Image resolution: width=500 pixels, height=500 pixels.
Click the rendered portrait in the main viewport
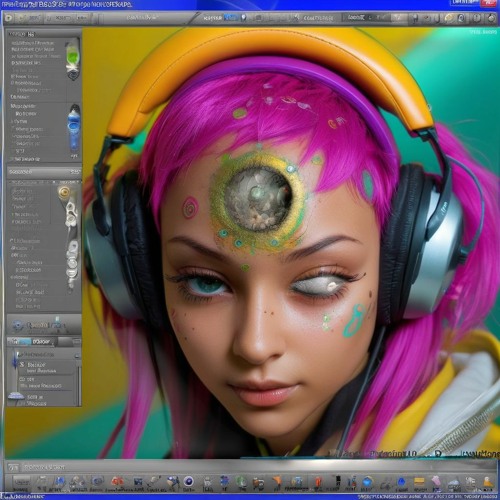pyautogui.click(x=290, y=243)
